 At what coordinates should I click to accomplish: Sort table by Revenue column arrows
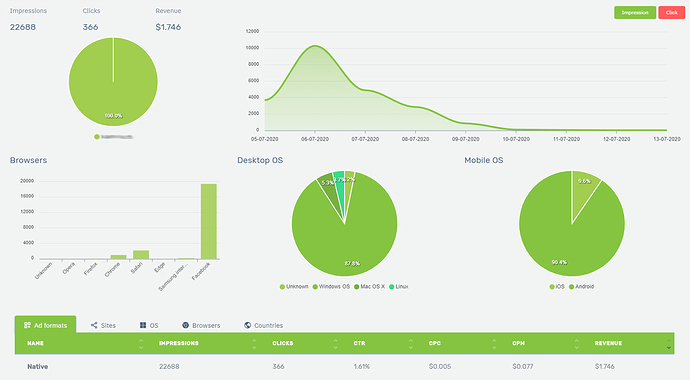(x=669, y=343)
